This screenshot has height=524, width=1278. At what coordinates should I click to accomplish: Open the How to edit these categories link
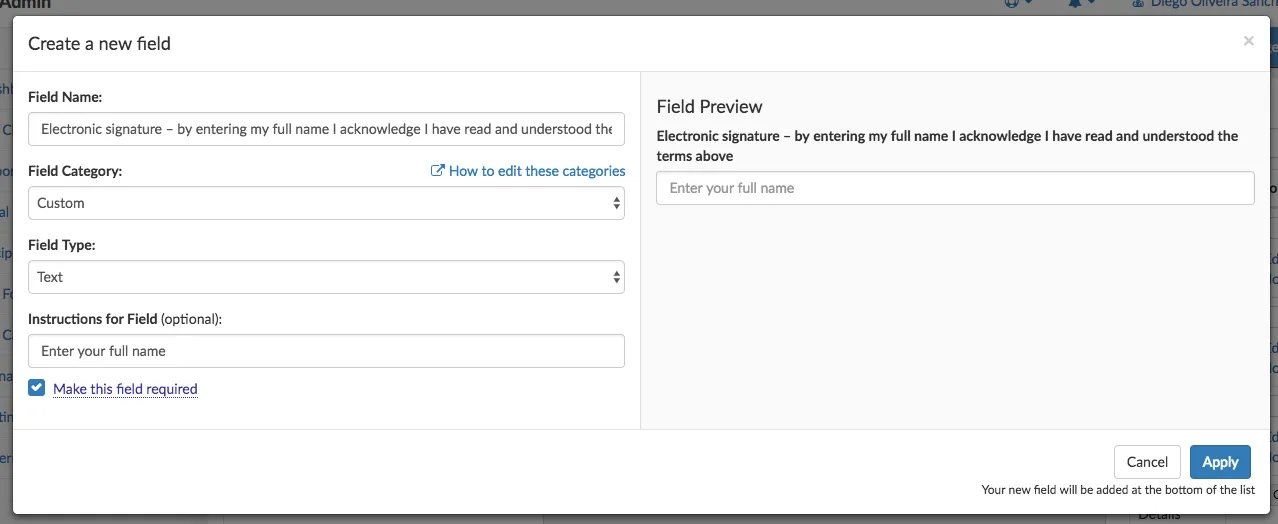536,171
